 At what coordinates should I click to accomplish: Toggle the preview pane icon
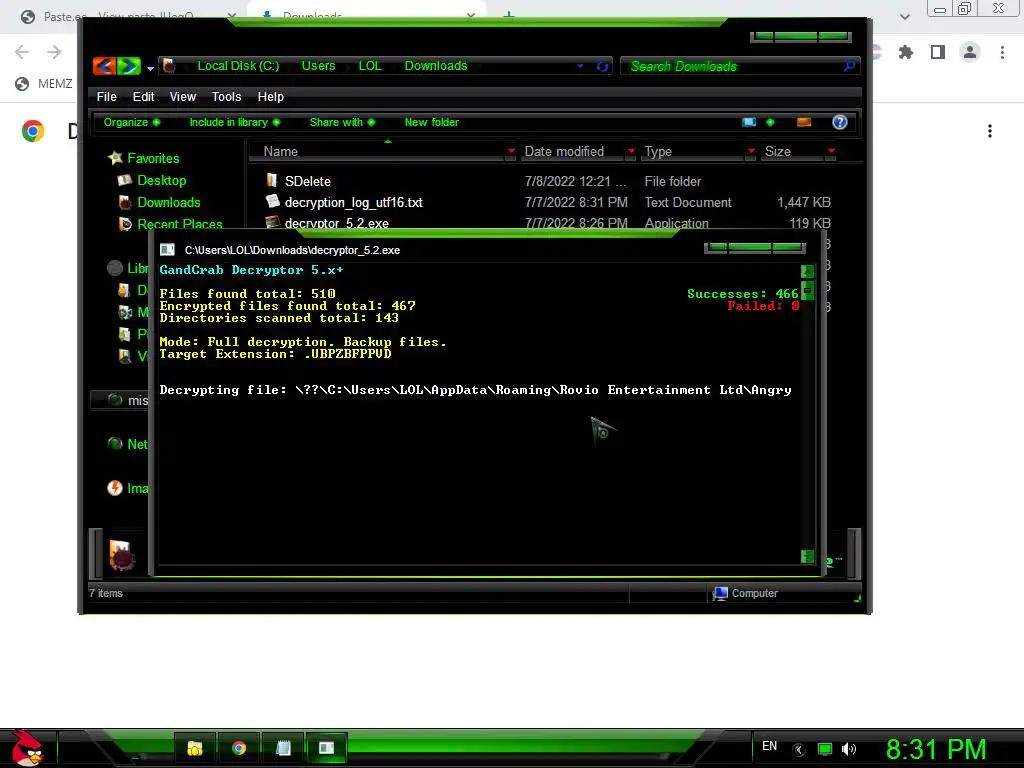tap(804, 122)
